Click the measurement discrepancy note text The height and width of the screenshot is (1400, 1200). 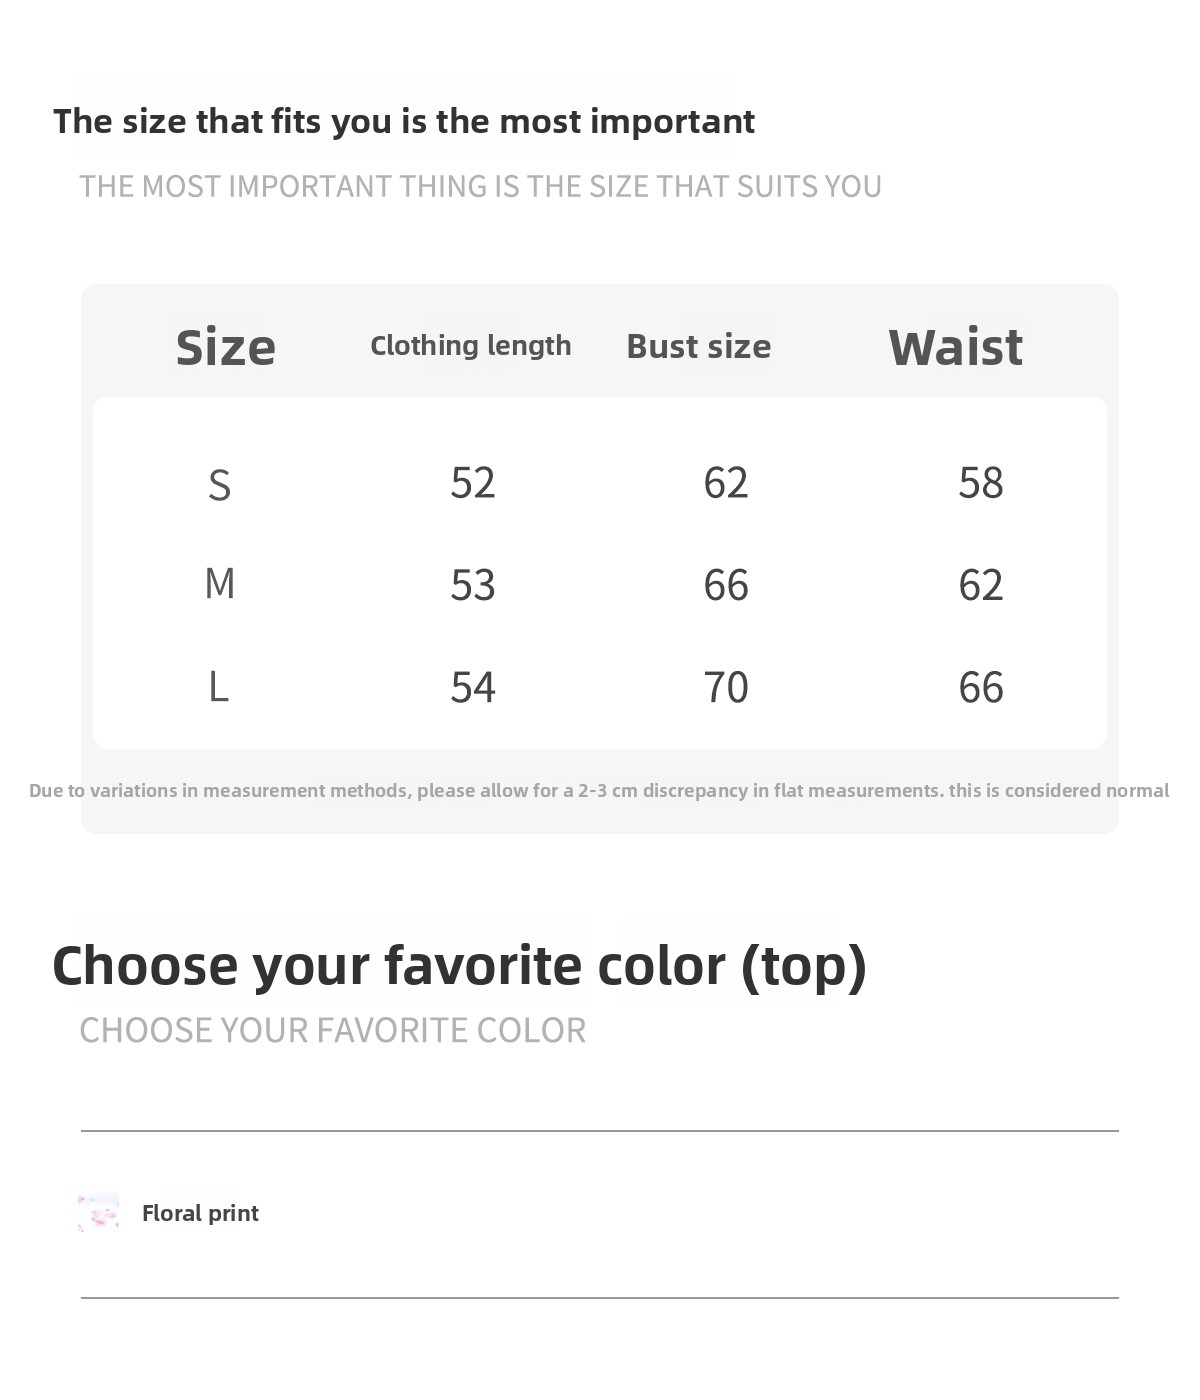coord(599,790)
